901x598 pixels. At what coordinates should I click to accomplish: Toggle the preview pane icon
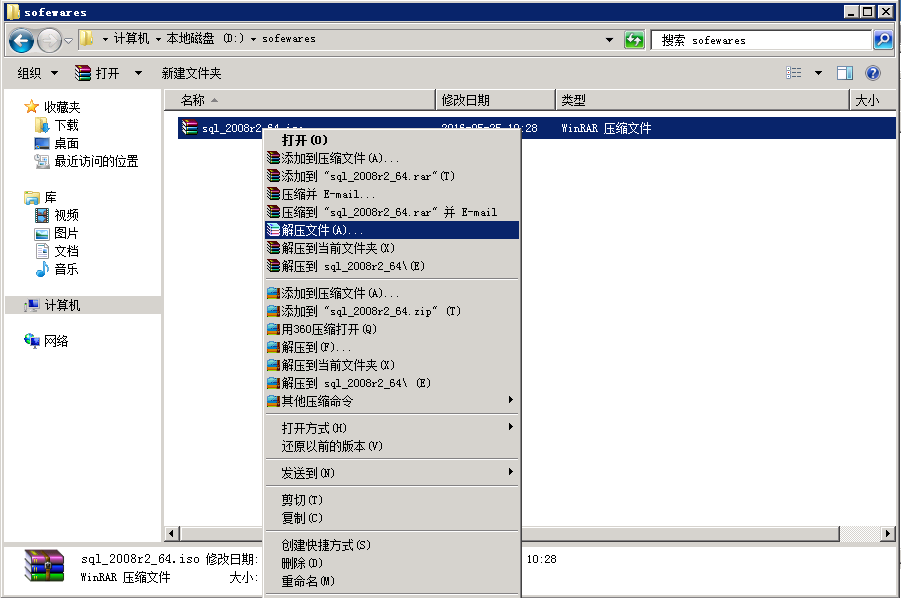[845, 73]
